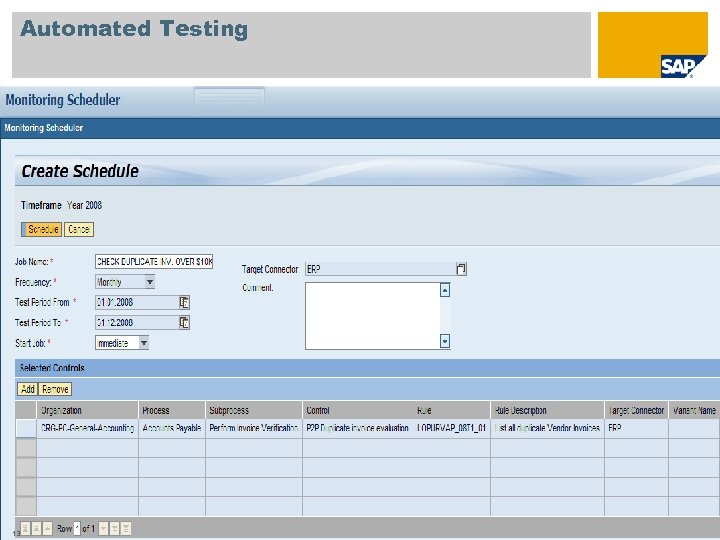Viewport: 720px width, 540px height.
Task: Click the Variant Name column header
Action: 694,410
